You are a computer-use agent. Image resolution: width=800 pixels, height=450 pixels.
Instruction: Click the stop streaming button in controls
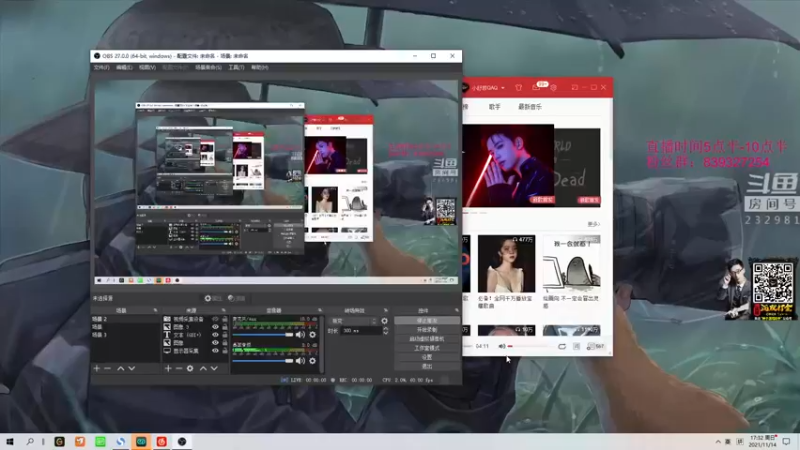click(x=427, y=321)
